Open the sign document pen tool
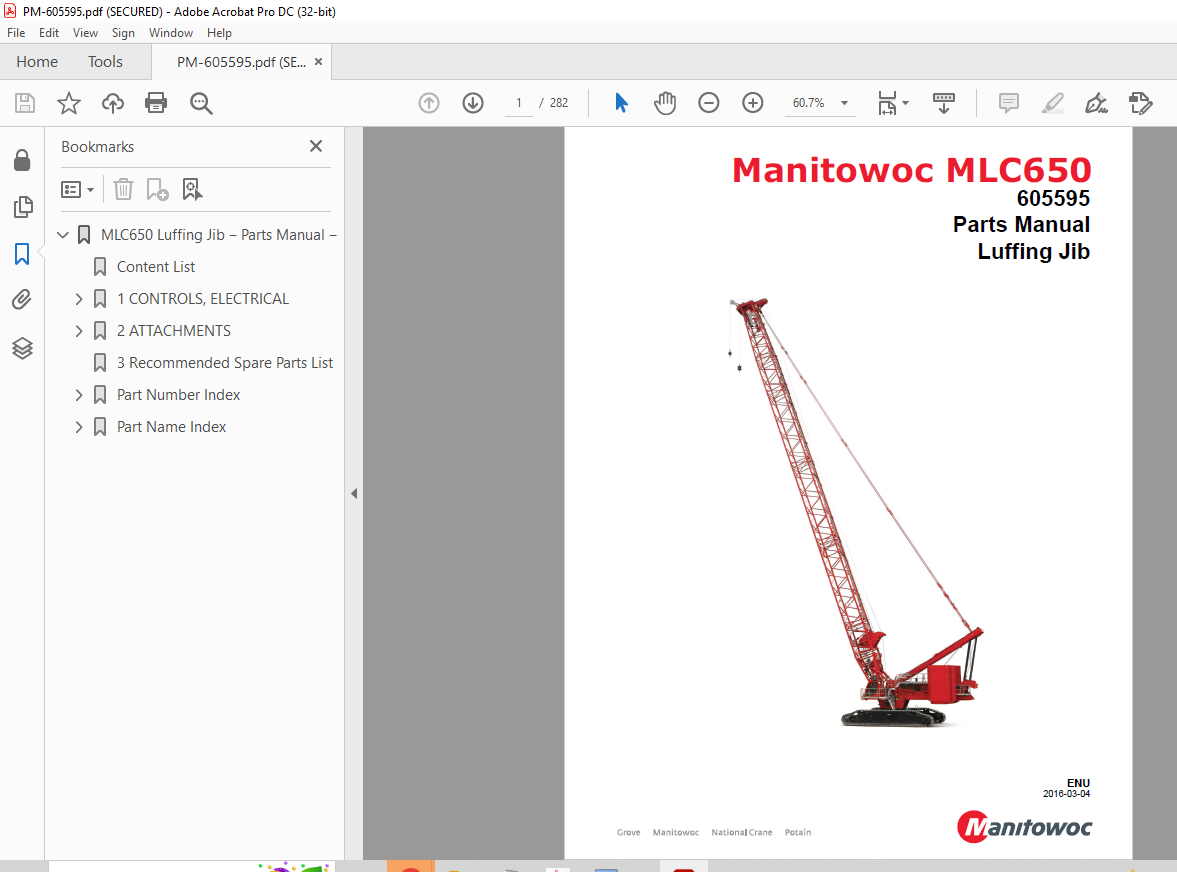This screenshot has height=872, width=1177. click(x=1097, y=103)
